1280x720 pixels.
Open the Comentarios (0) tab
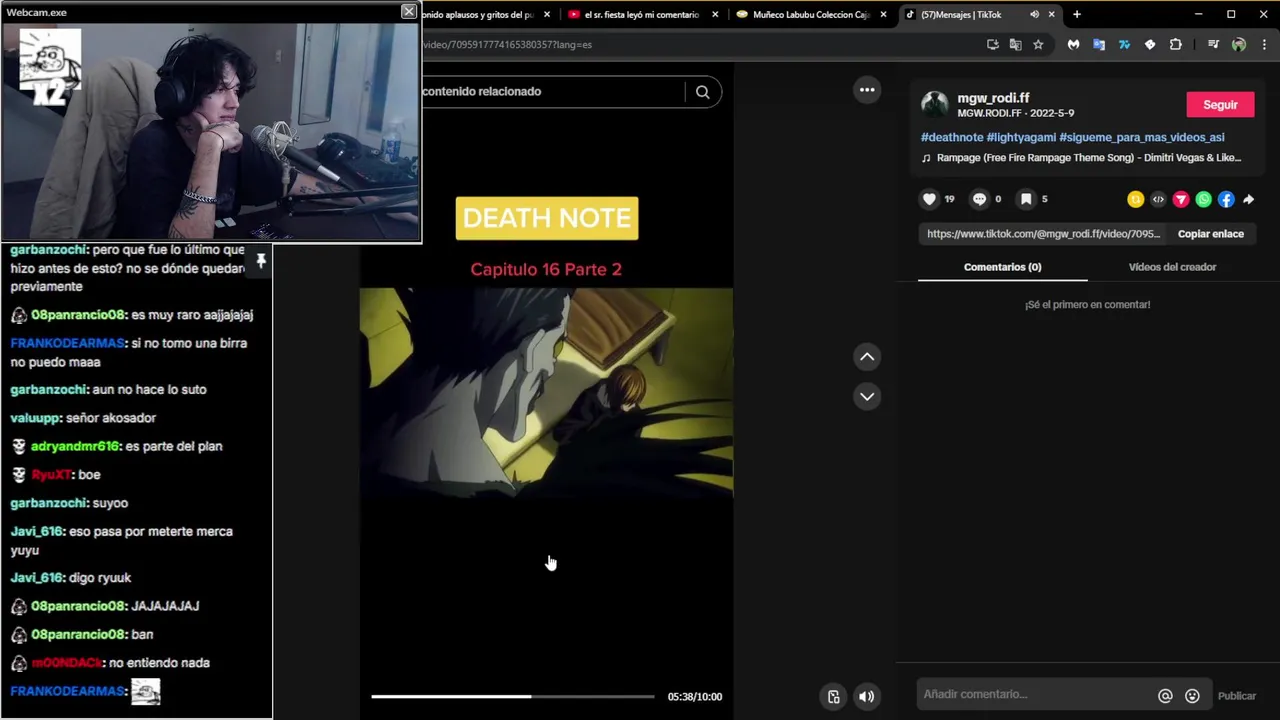click(1002, 267)
